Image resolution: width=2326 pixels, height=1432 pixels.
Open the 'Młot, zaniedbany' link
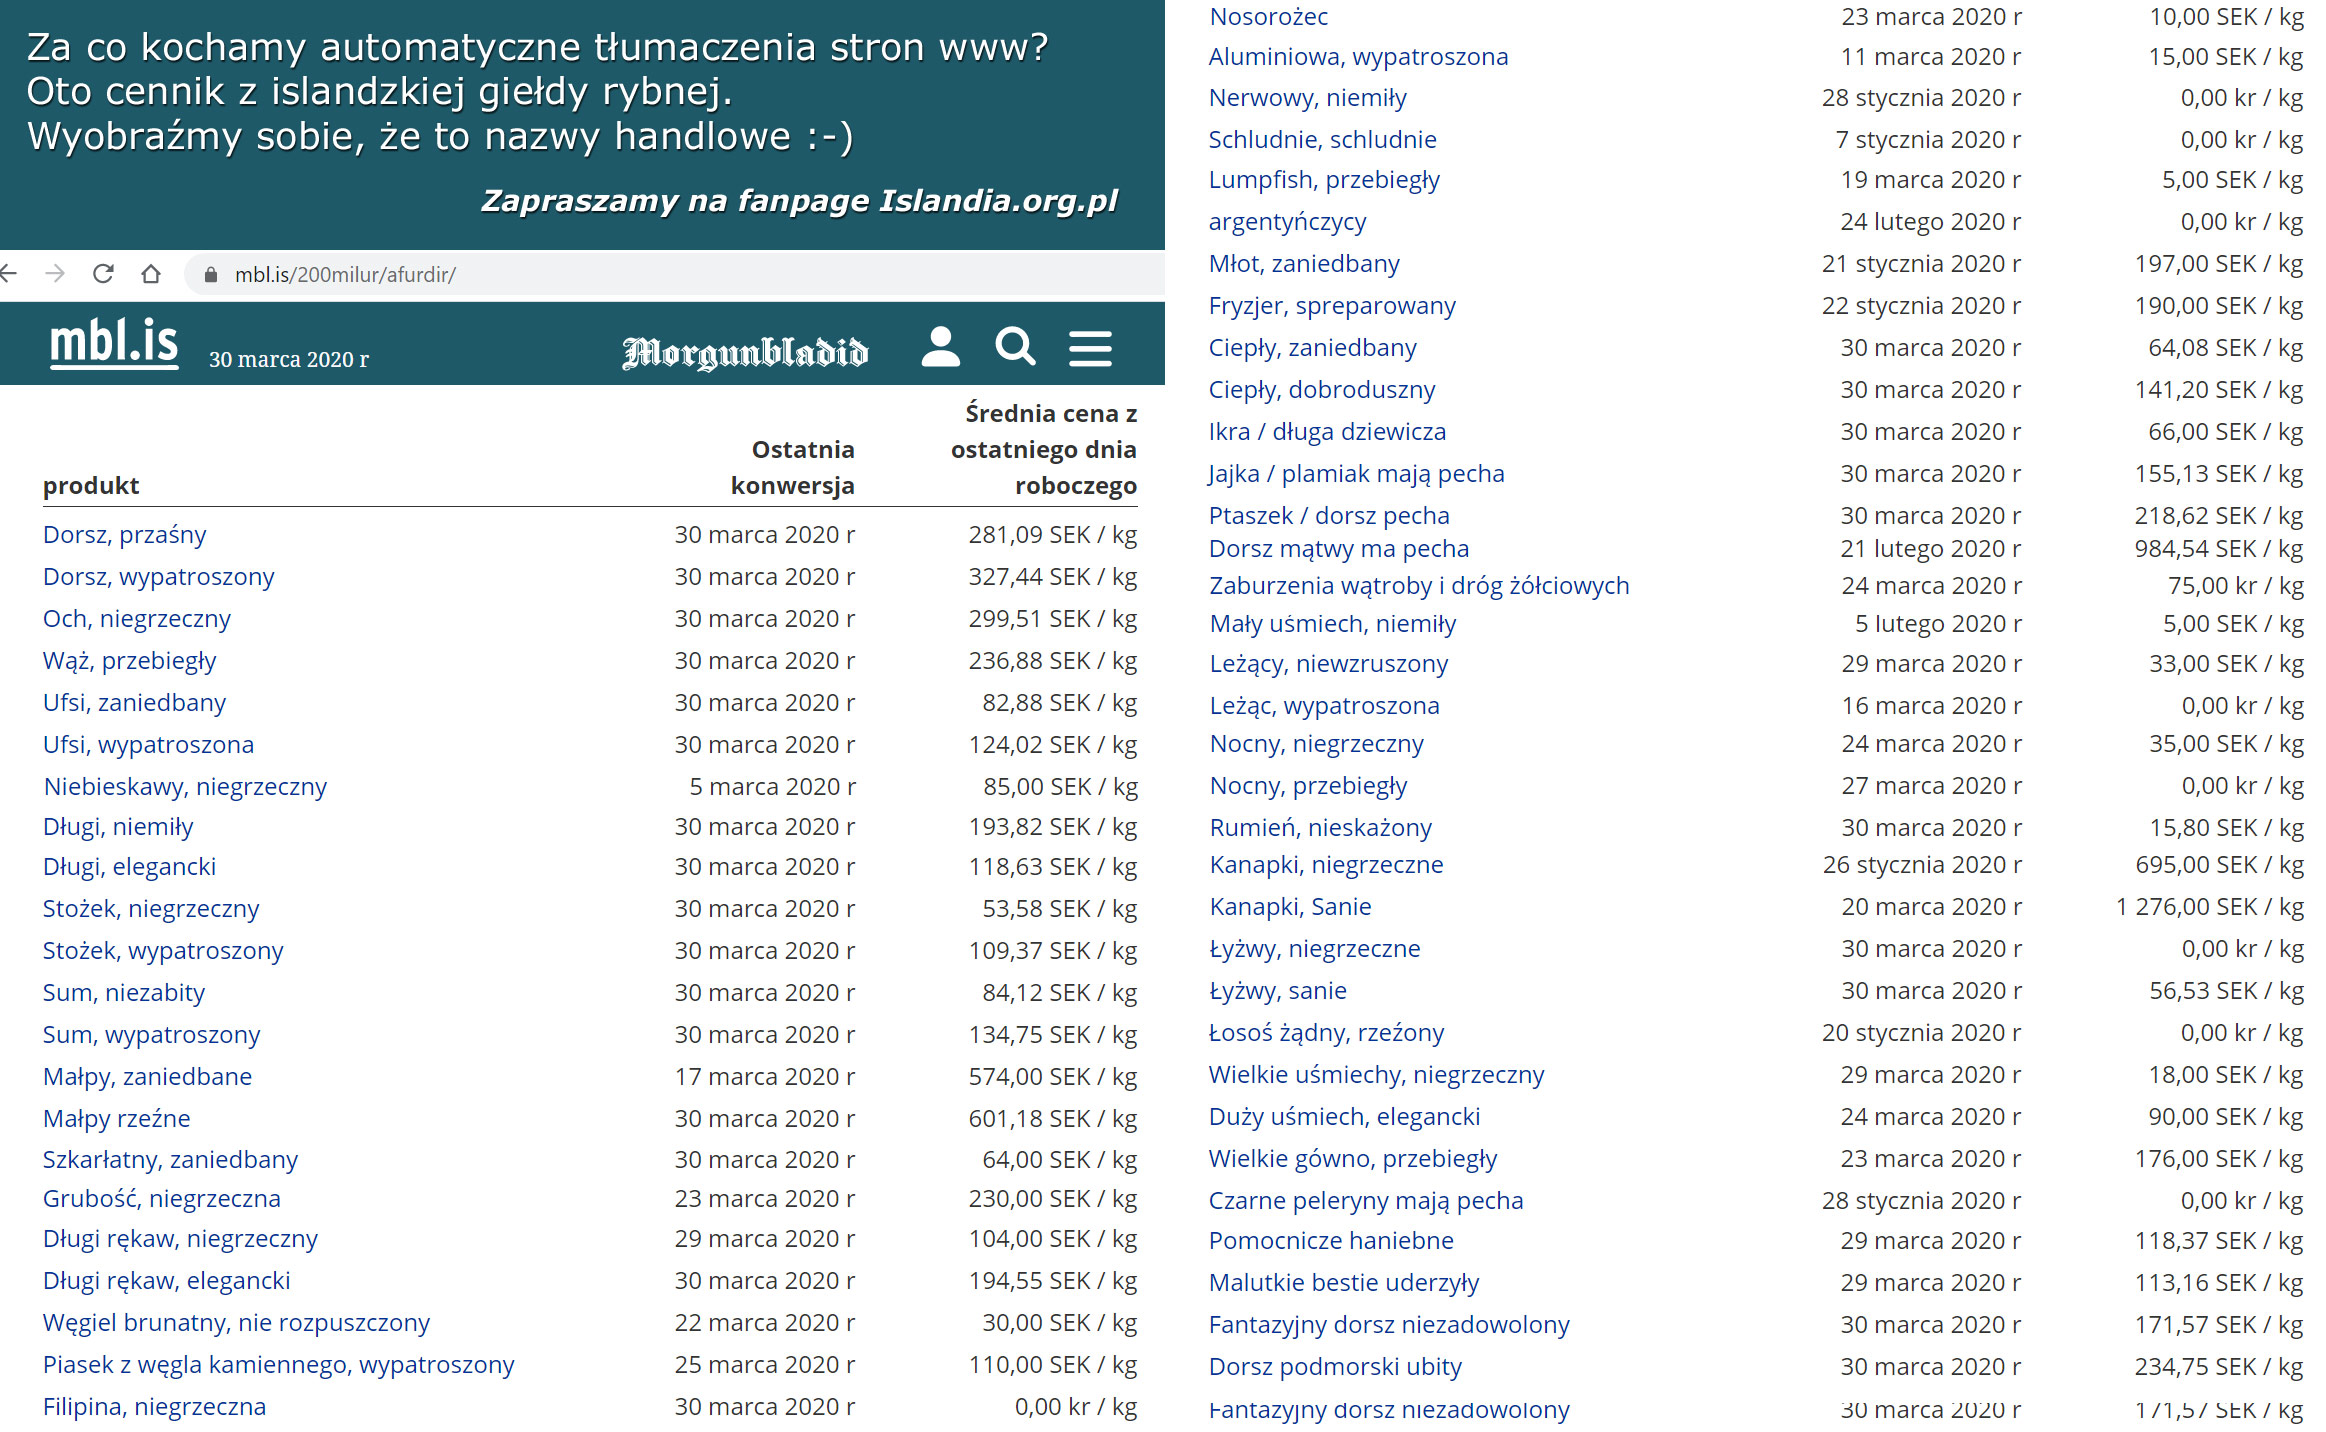pos(1304,264)
